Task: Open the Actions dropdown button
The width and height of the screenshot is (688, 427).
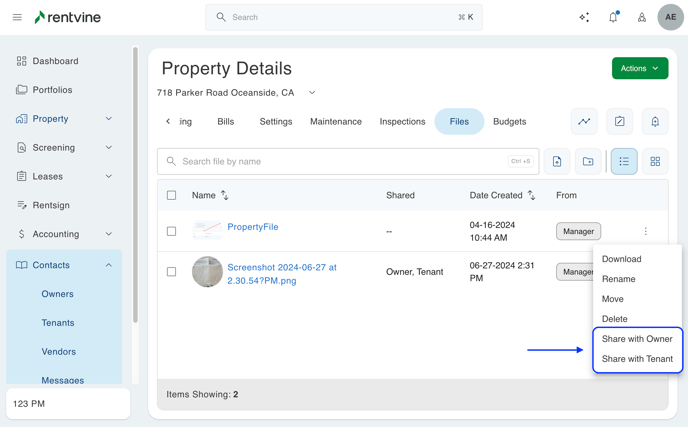Action: click(640, 68)
